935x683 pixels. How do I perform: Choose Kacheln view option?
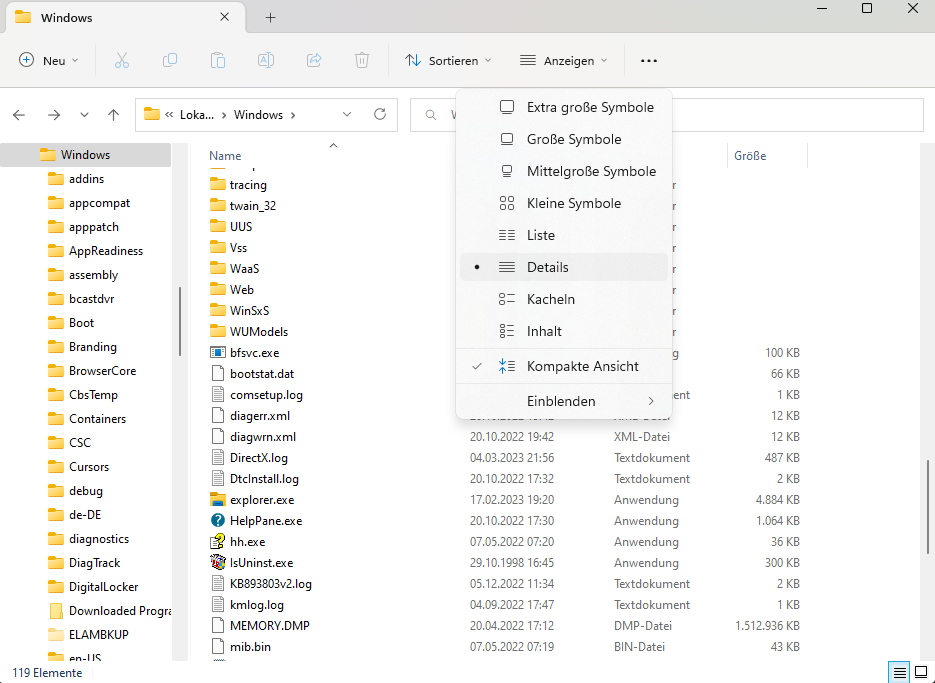click(x=564, y=299)
